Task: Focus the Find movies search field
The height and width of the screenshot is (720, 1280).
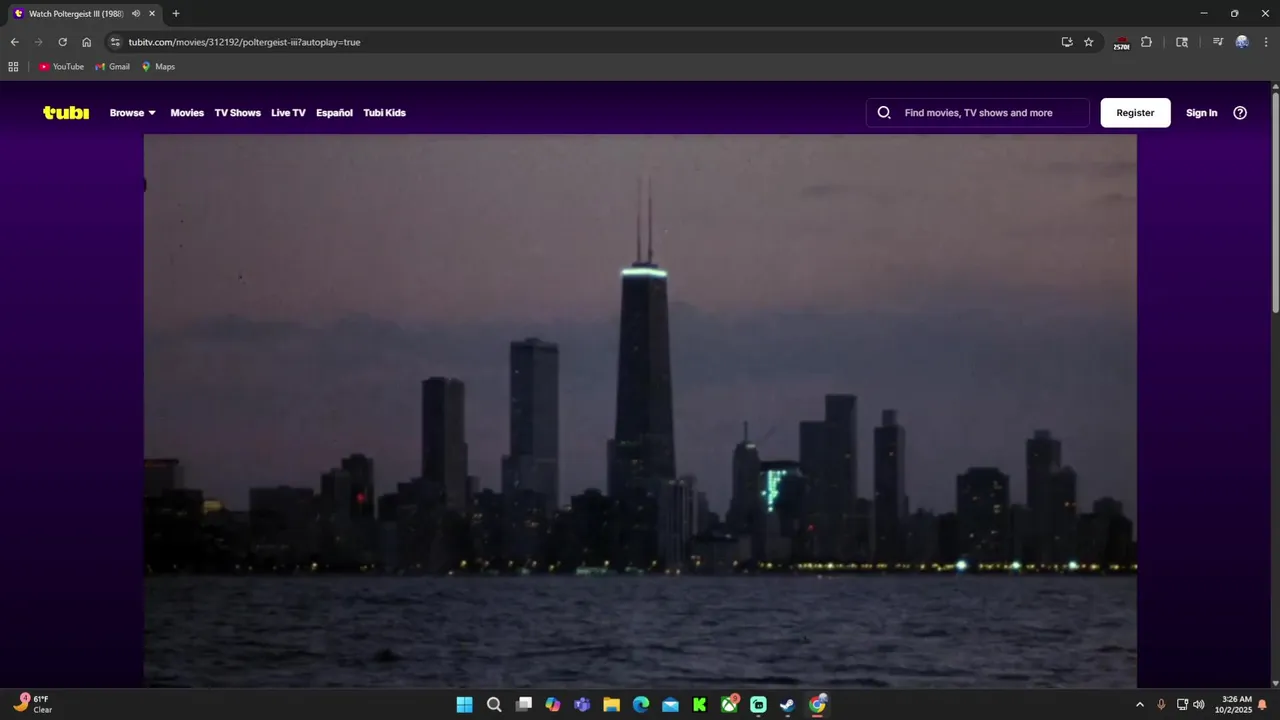Action: click(978, 113)
